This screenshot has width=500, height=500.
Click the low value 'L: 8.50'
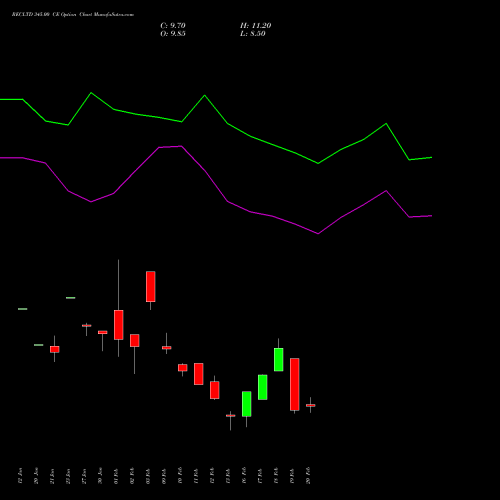(x=253, y=34)
